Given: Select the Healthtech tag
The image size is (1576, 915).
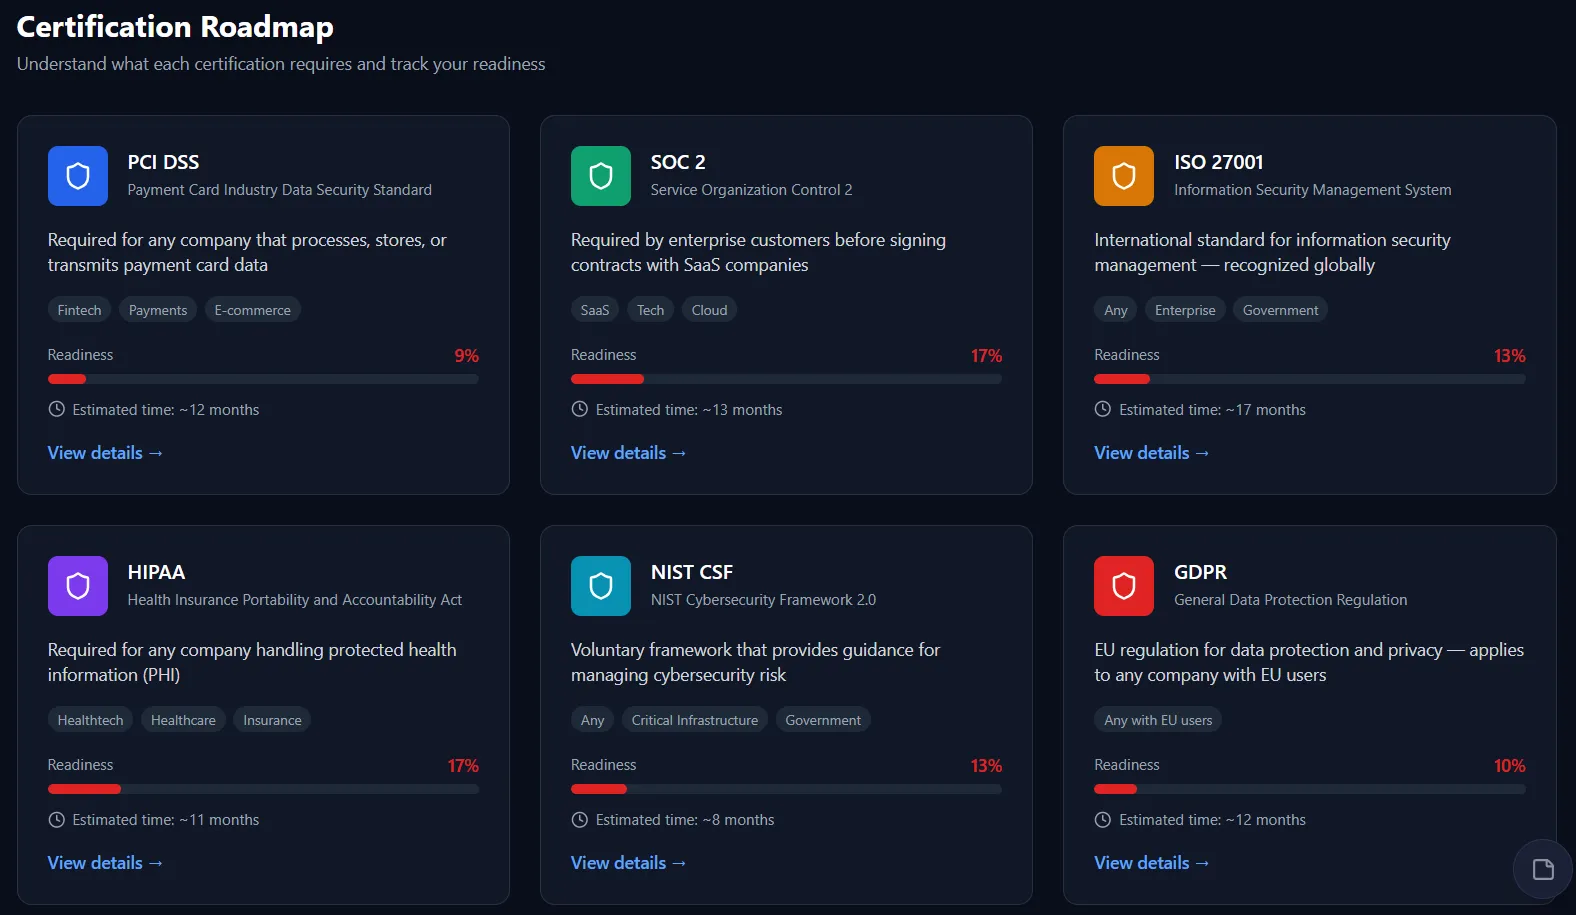Looking at the screenshot, I should (x=90, y=720).
